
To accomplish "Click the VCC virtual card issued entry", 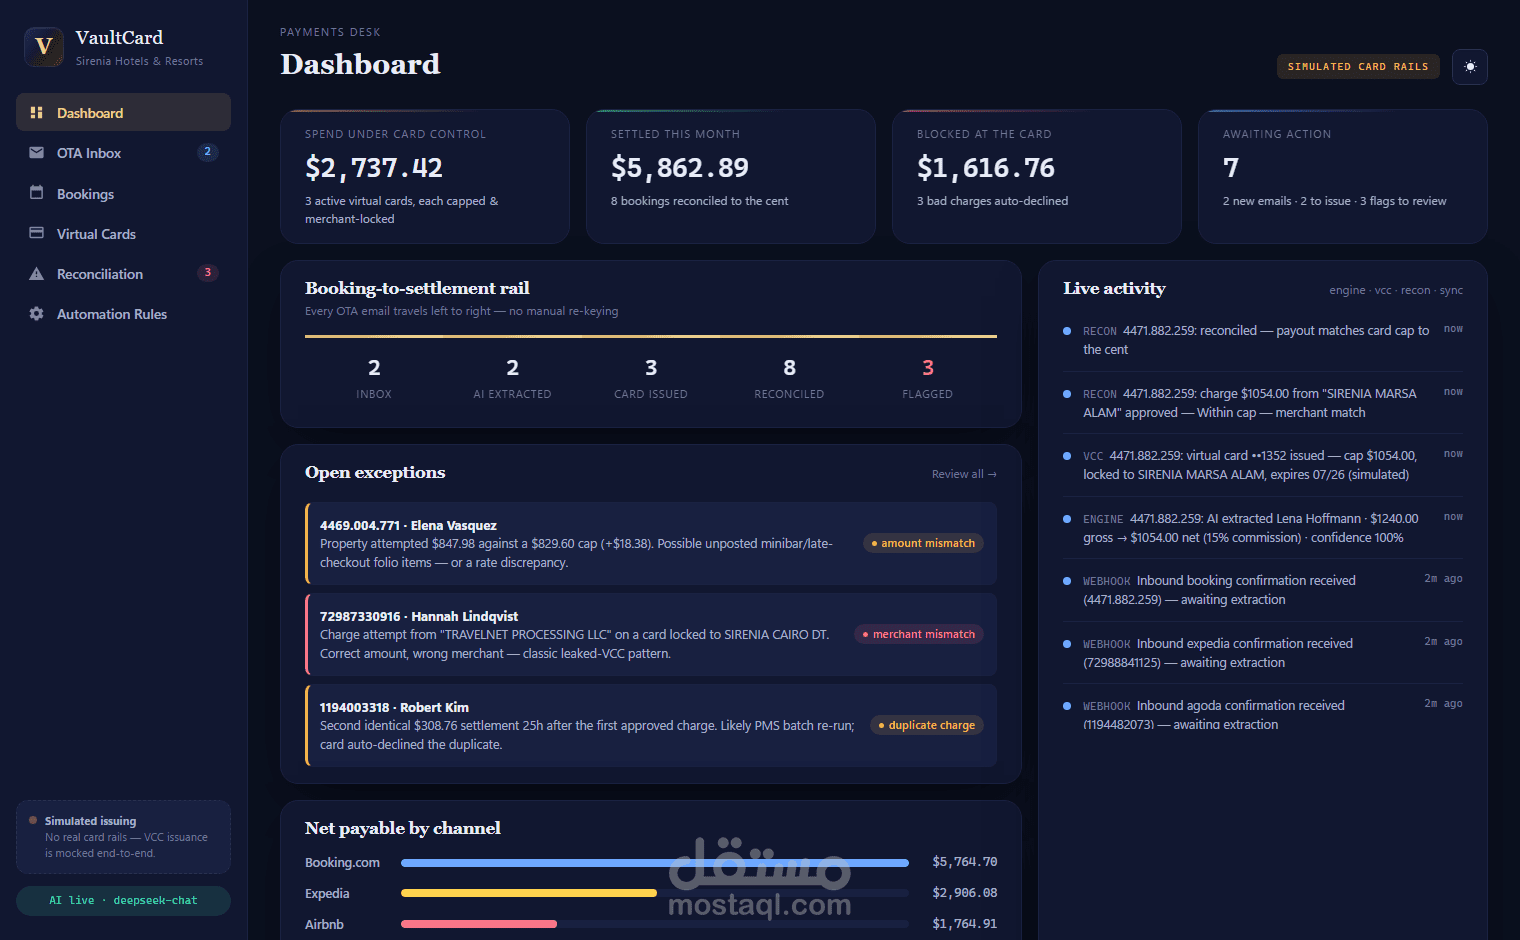I will point(1263,465).
